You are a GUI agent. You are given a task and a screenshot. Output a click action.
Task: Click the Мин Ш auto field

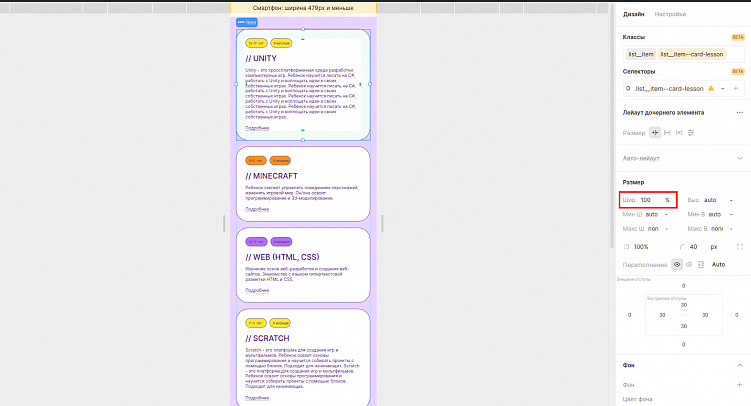coord(652,214)
